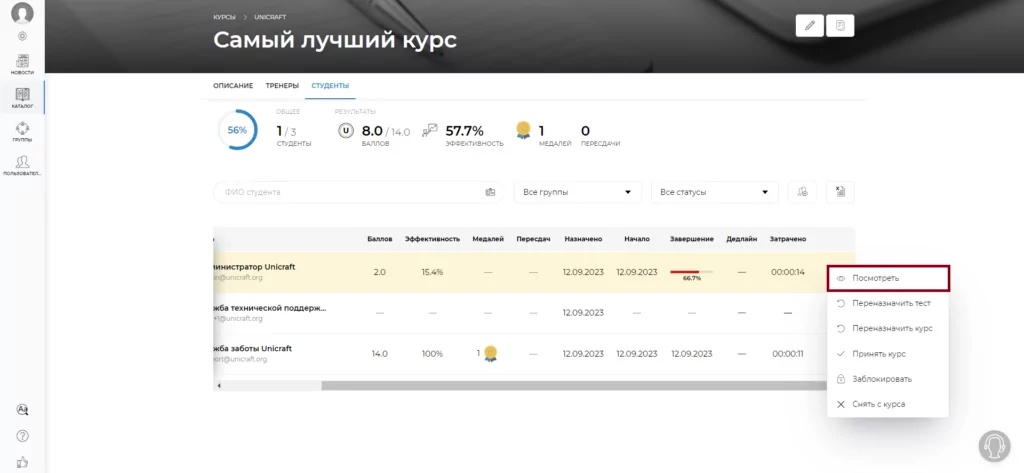
Task: Switch to the Тренеры tab
Action: tap(282, 86)
